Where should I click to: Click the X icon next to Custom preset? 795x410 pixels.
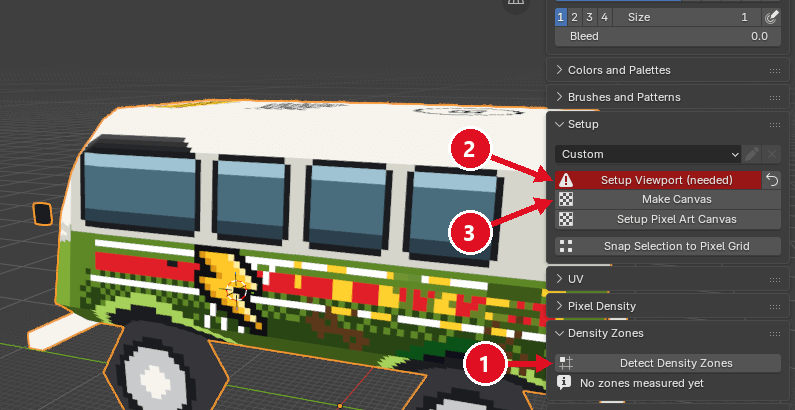[771, 154]
